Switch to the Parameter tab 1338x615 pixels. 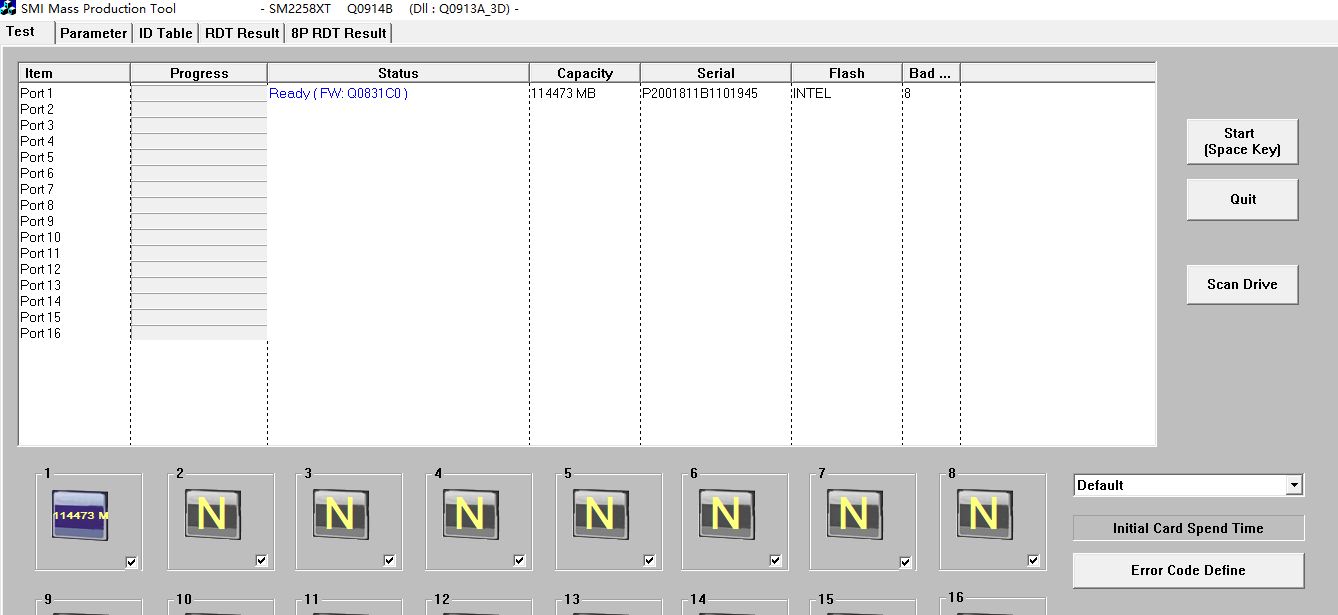click(x=94, y=33)
